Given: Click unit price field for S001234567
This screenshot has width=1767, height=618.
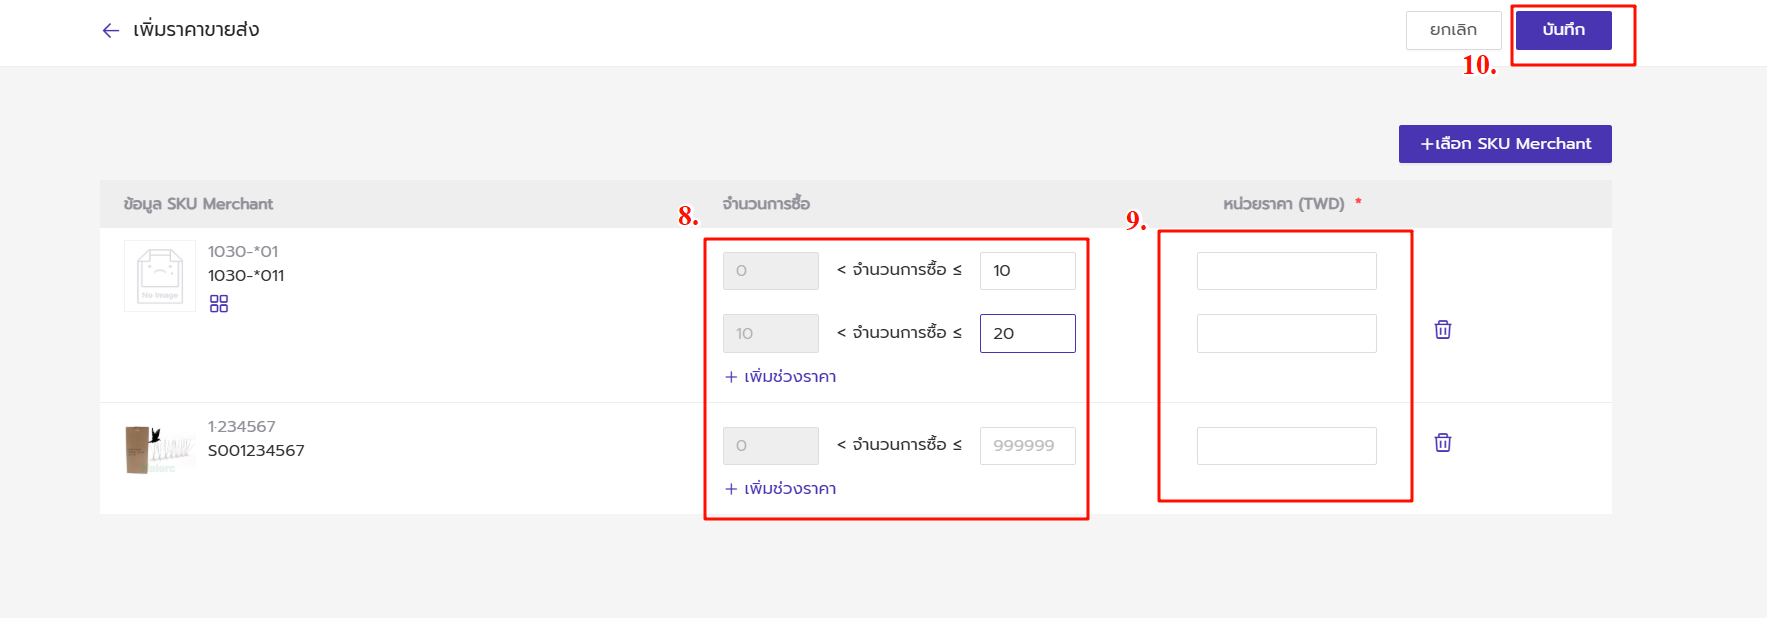Looking at the screenshot, I should (x=1286, y=446).
